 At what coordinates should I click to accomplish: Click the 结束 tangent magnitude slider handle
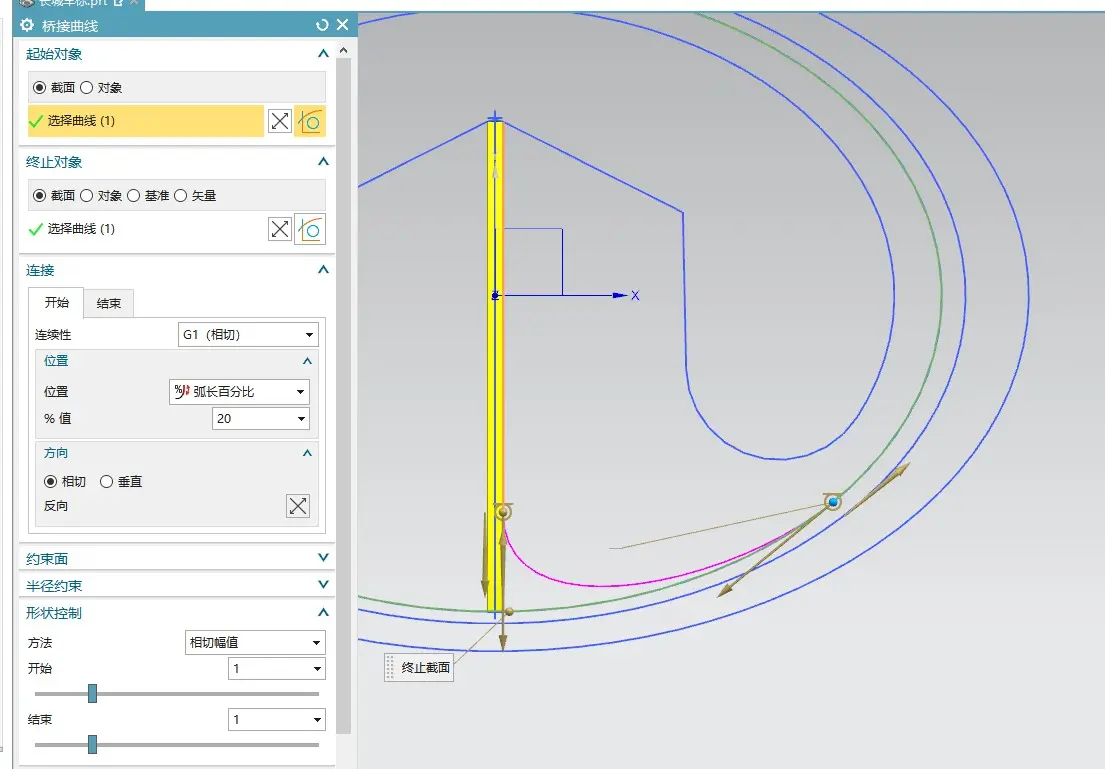pos(92,744)
